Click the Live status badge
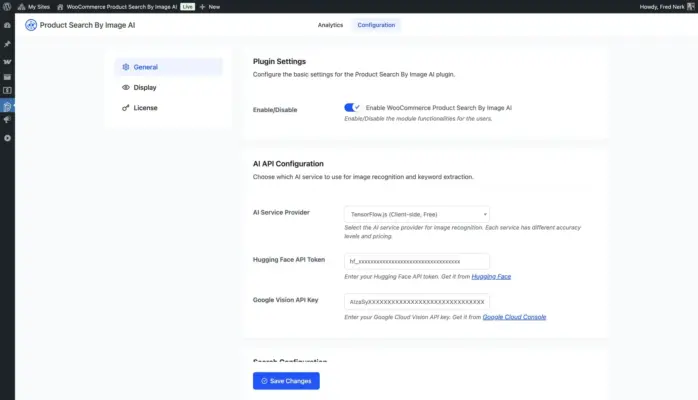 (187, 7)
